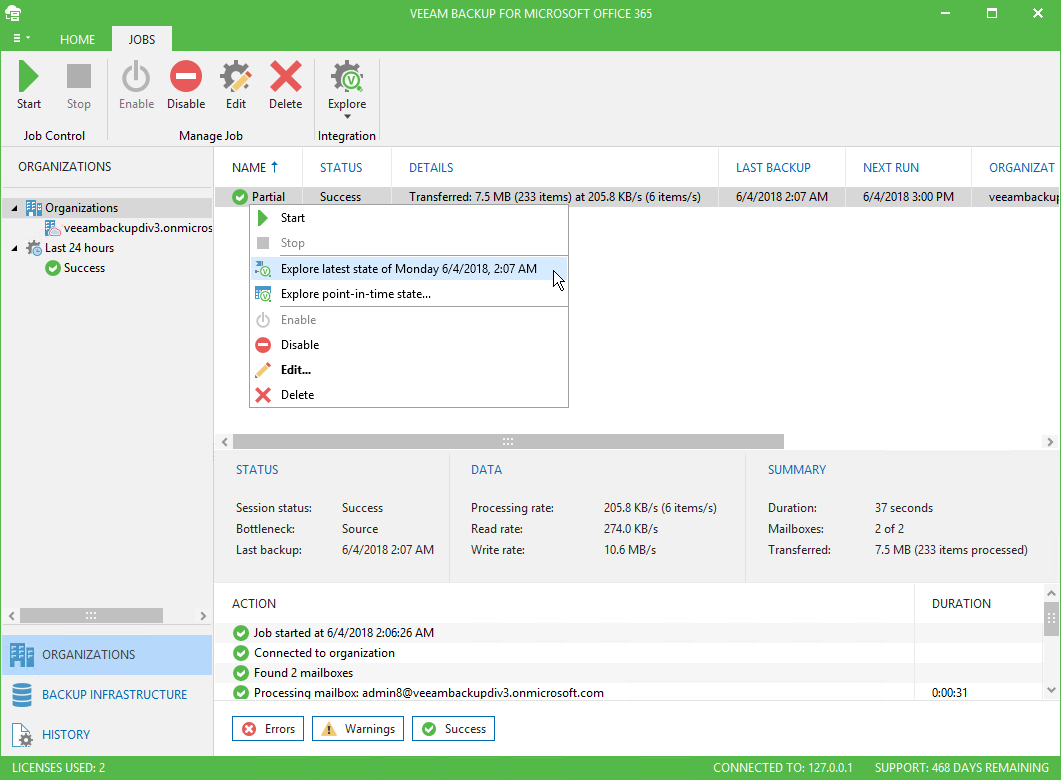
Task: Click the Veeam application icon in title bar
Action: click(x=13, y=13)
